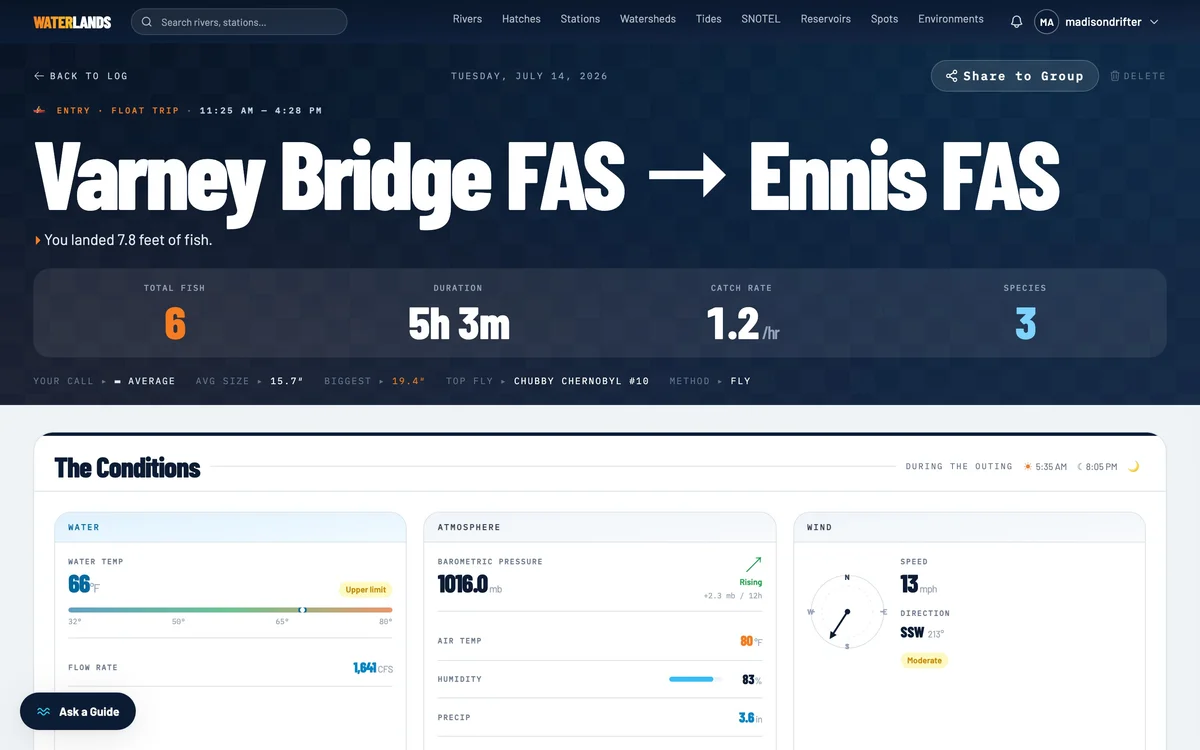Click the yellow moon phase icon

click(1134, 466)
